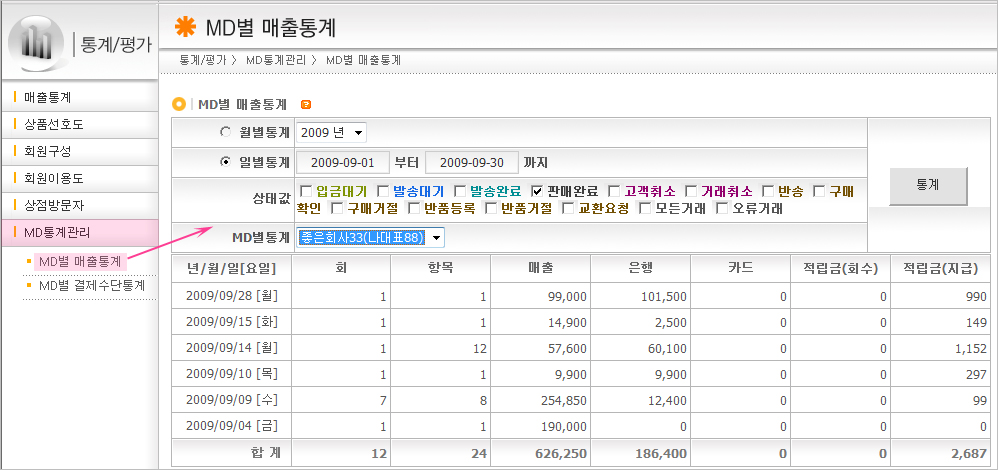The image size is (998, 470).
Task: Tick the 모든거래 checkbox
Action: [645, 209]
